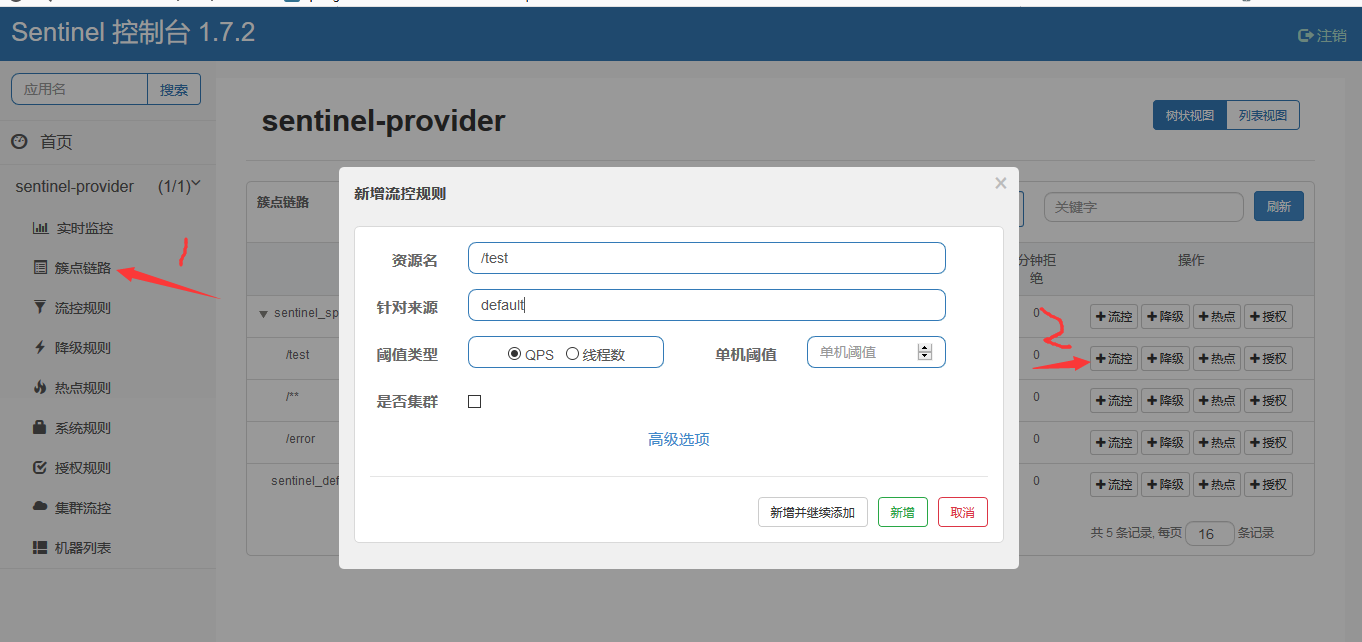Click +热点 in the /test row

[x=1217, y=359]
